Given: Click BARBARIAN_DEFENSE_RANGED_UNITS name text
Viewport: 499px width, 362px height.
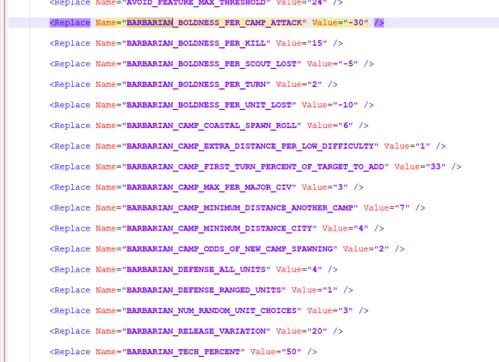Looking at the screenshot, I should (x=204, y=290).
